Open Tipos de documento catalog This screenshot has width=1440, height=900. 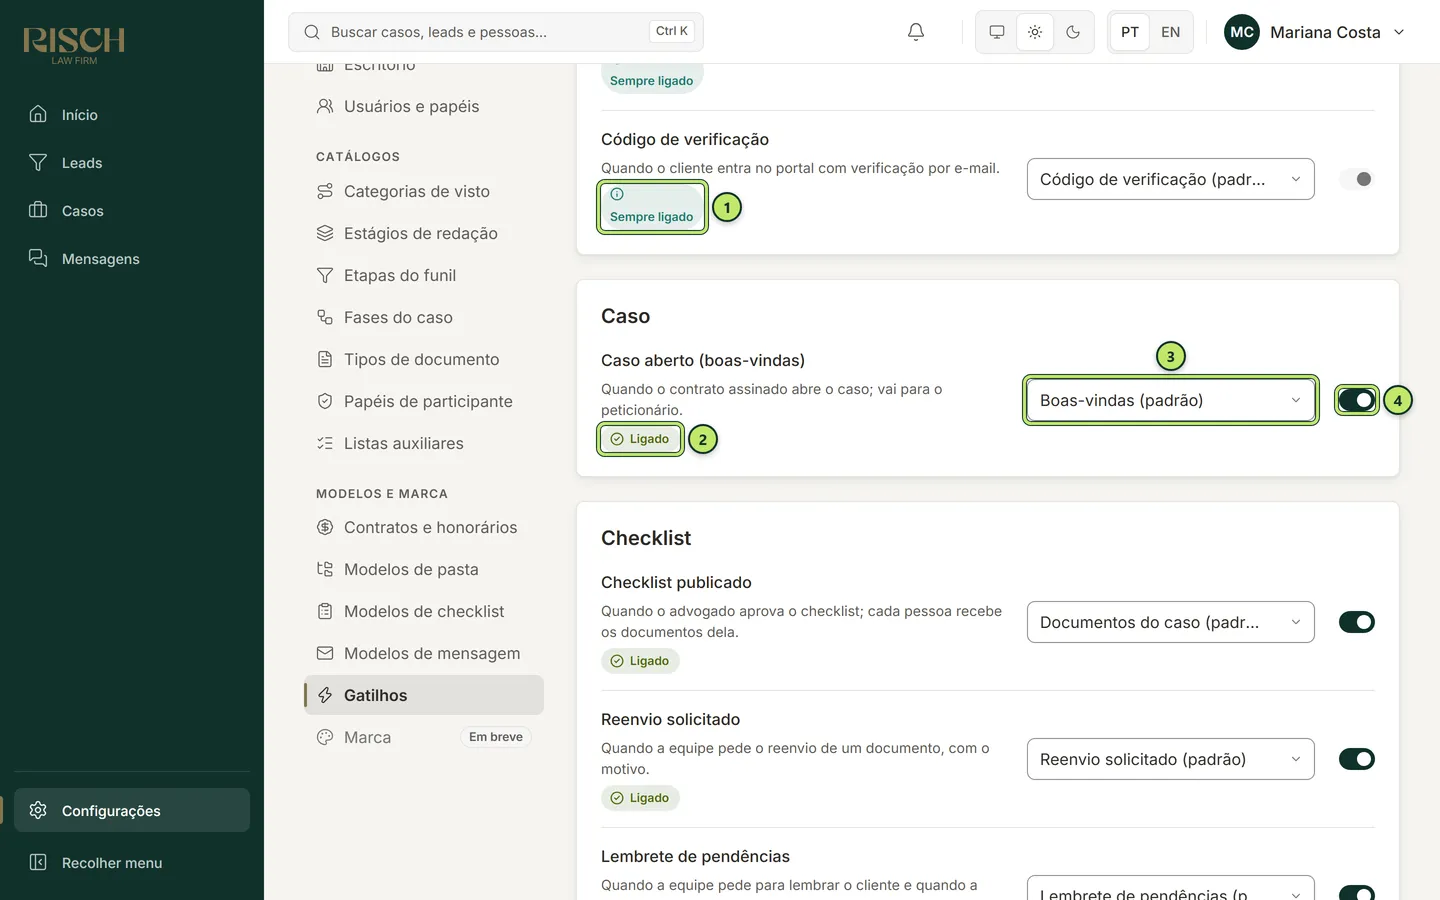pos(424,359)
